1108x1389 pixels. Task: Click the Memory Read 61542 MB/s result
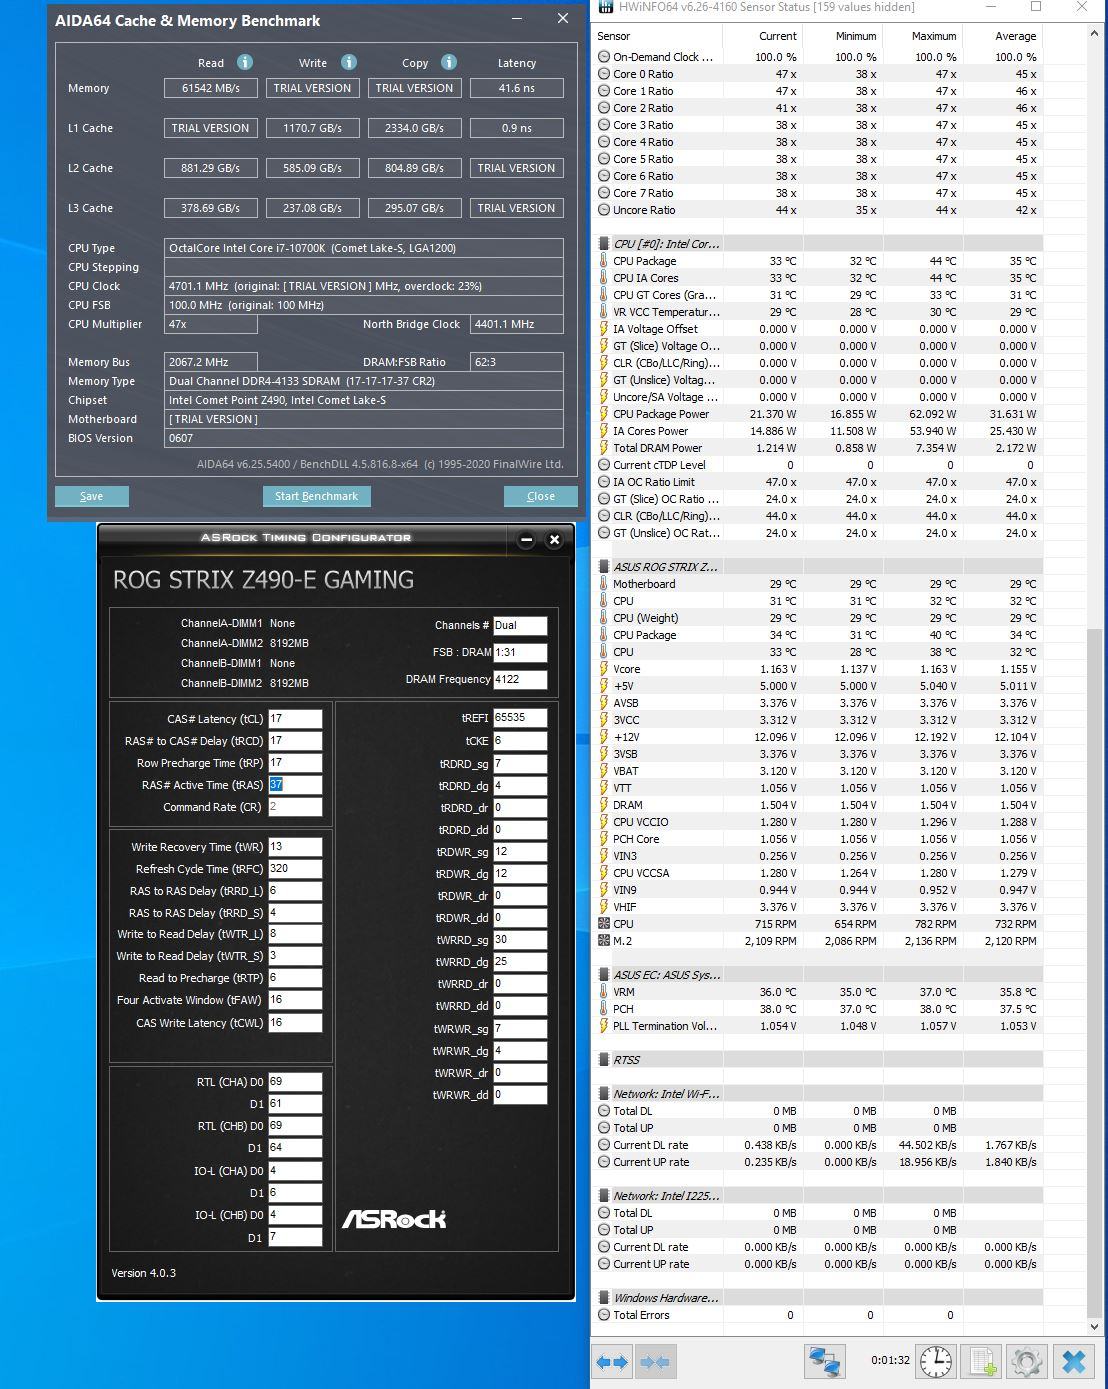click(x=211, y=88)
